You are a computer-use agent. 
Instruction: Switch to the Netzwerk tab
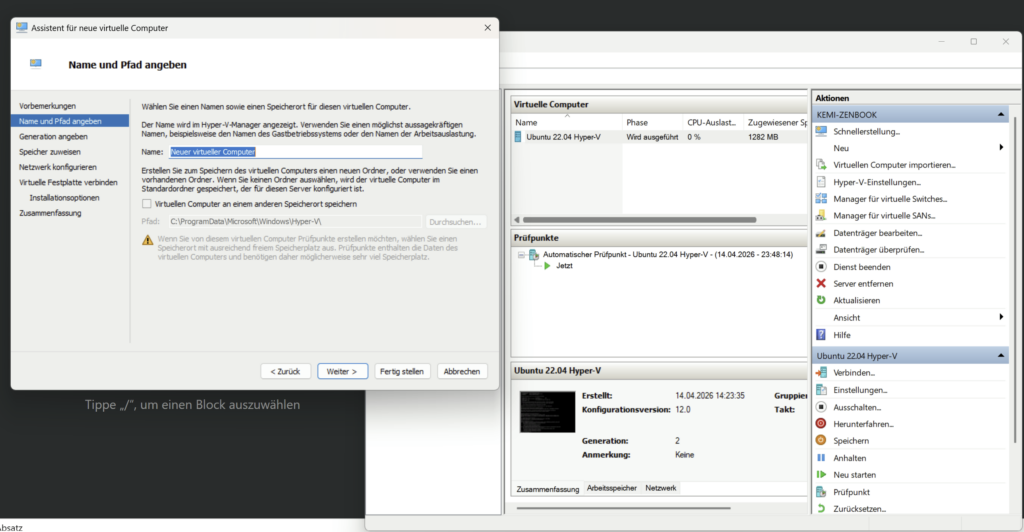tap(660, 488)
